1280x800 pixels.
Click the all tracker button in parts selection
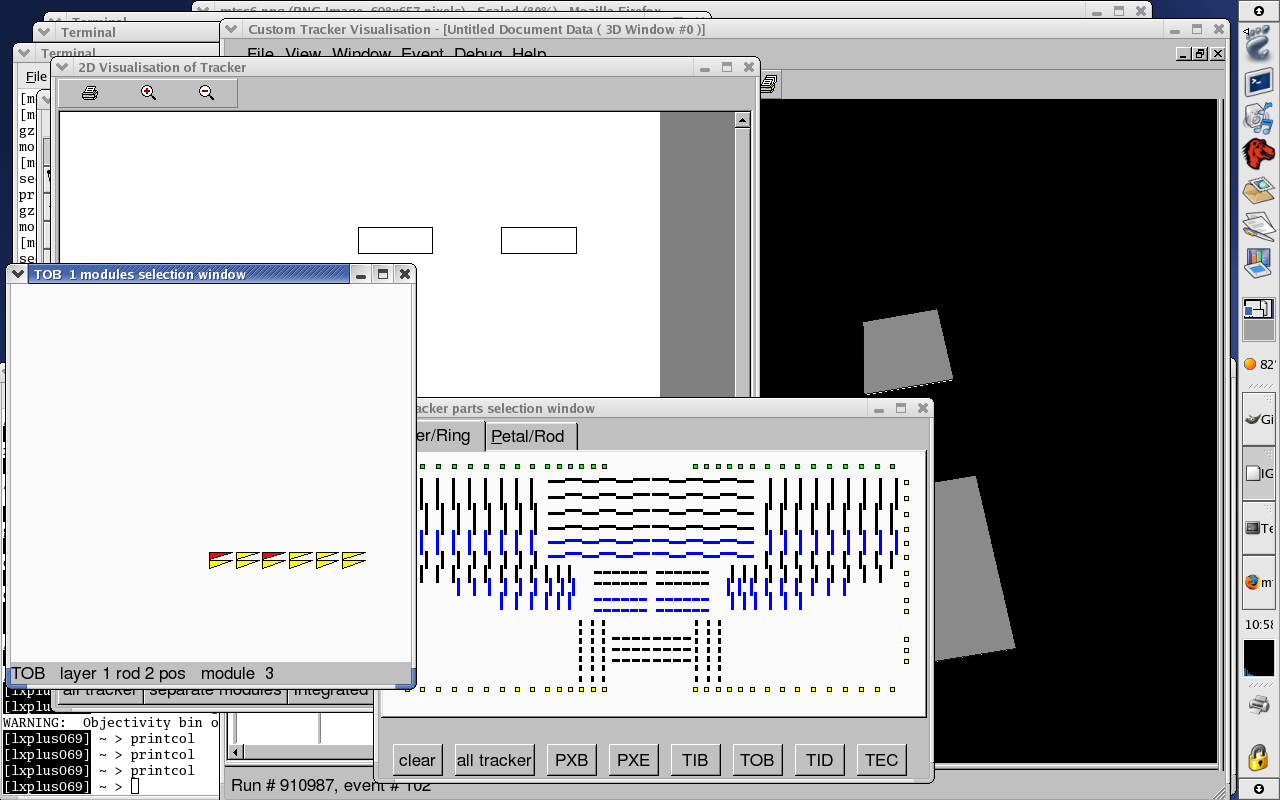[x=494, y=760]
